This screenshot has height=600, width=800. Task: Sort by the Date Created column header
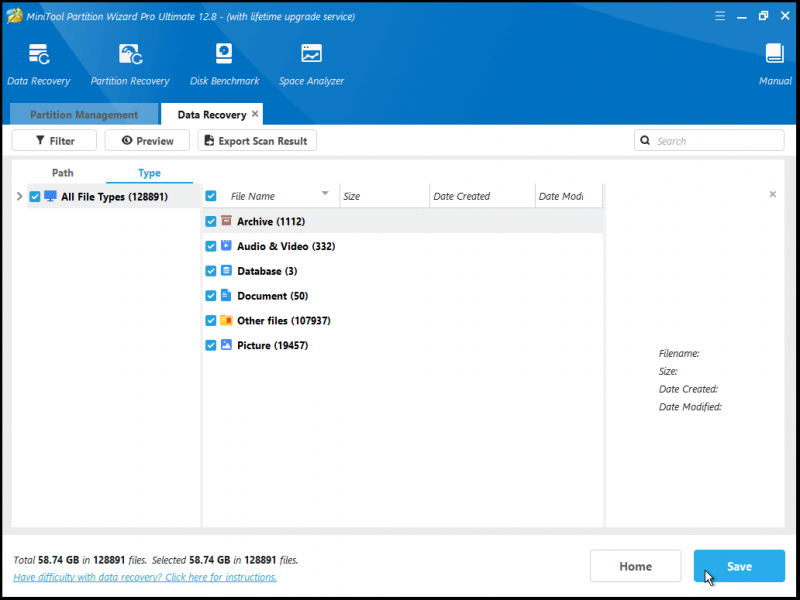pos(482,196)
